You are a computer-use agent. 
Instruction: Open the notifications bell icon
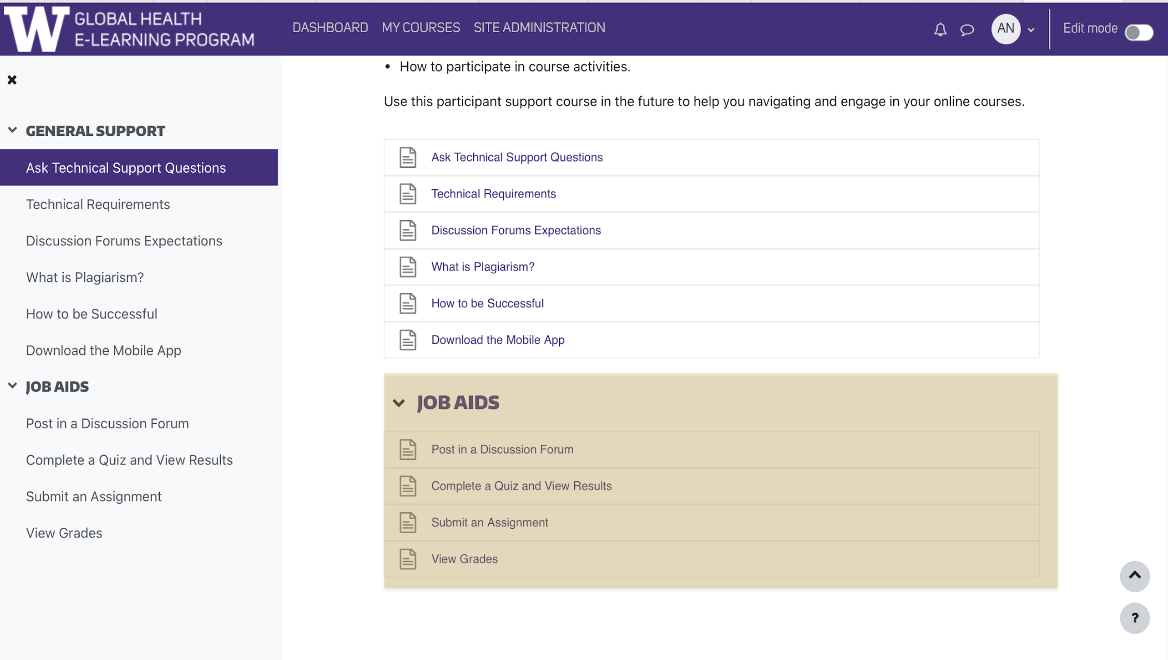pos(940,30)
